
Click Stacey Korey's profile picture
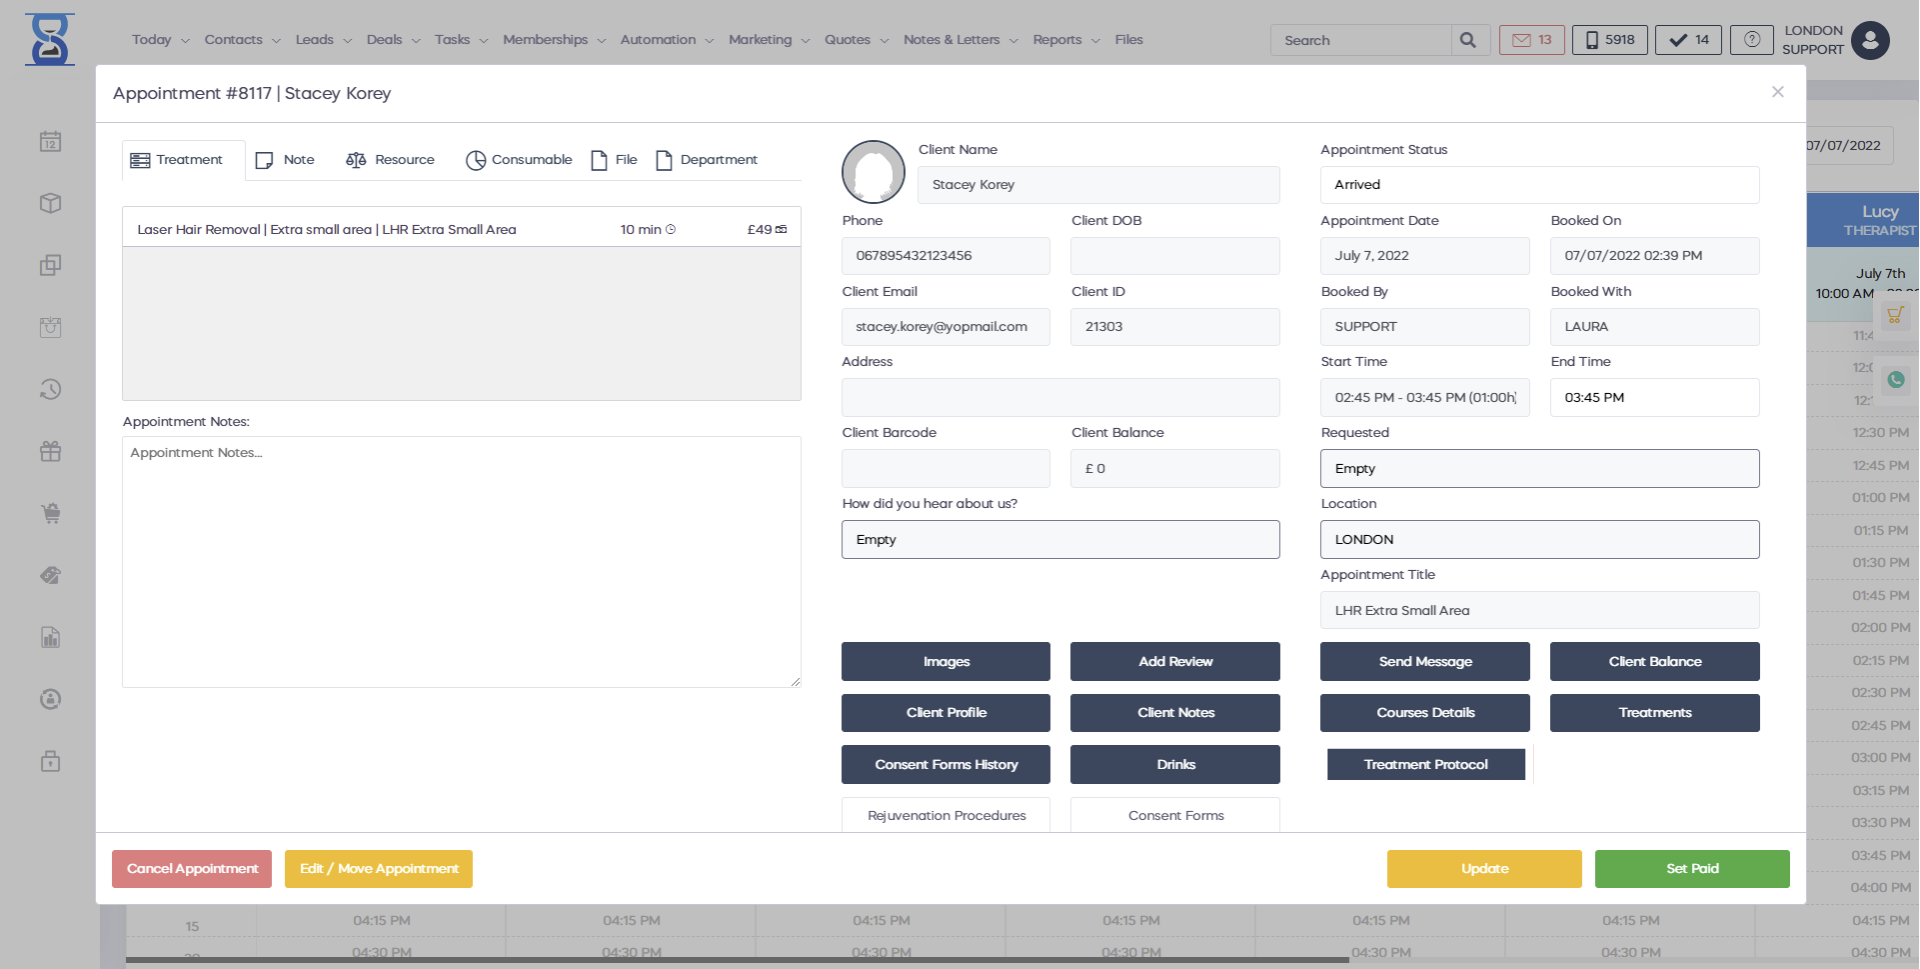873,172
